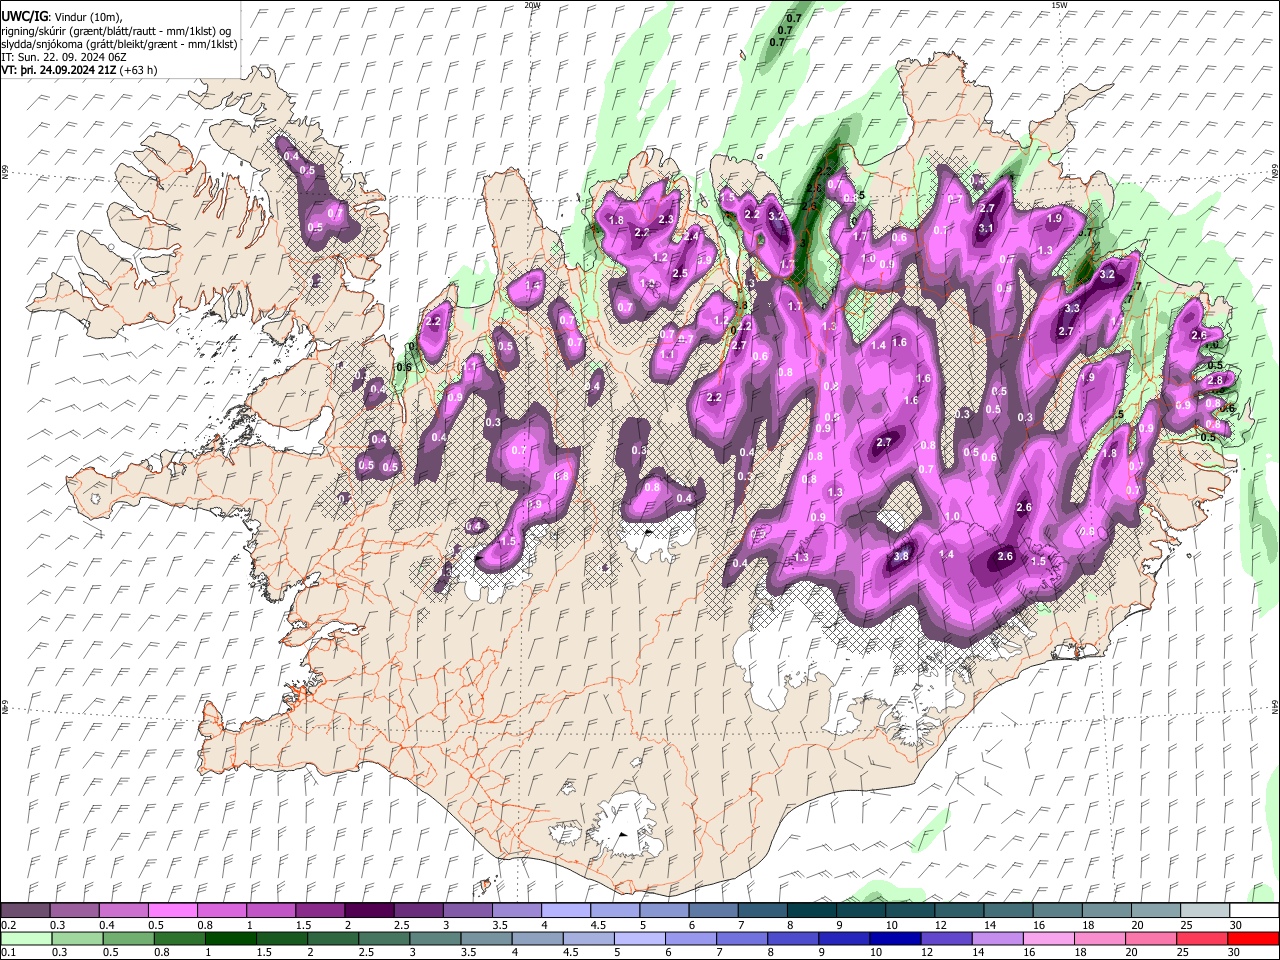Click the pale grey 25–30 legend swatch
Viewport: 1280px width, 960px height.
pyautogui.click(x=1204, y=911)
